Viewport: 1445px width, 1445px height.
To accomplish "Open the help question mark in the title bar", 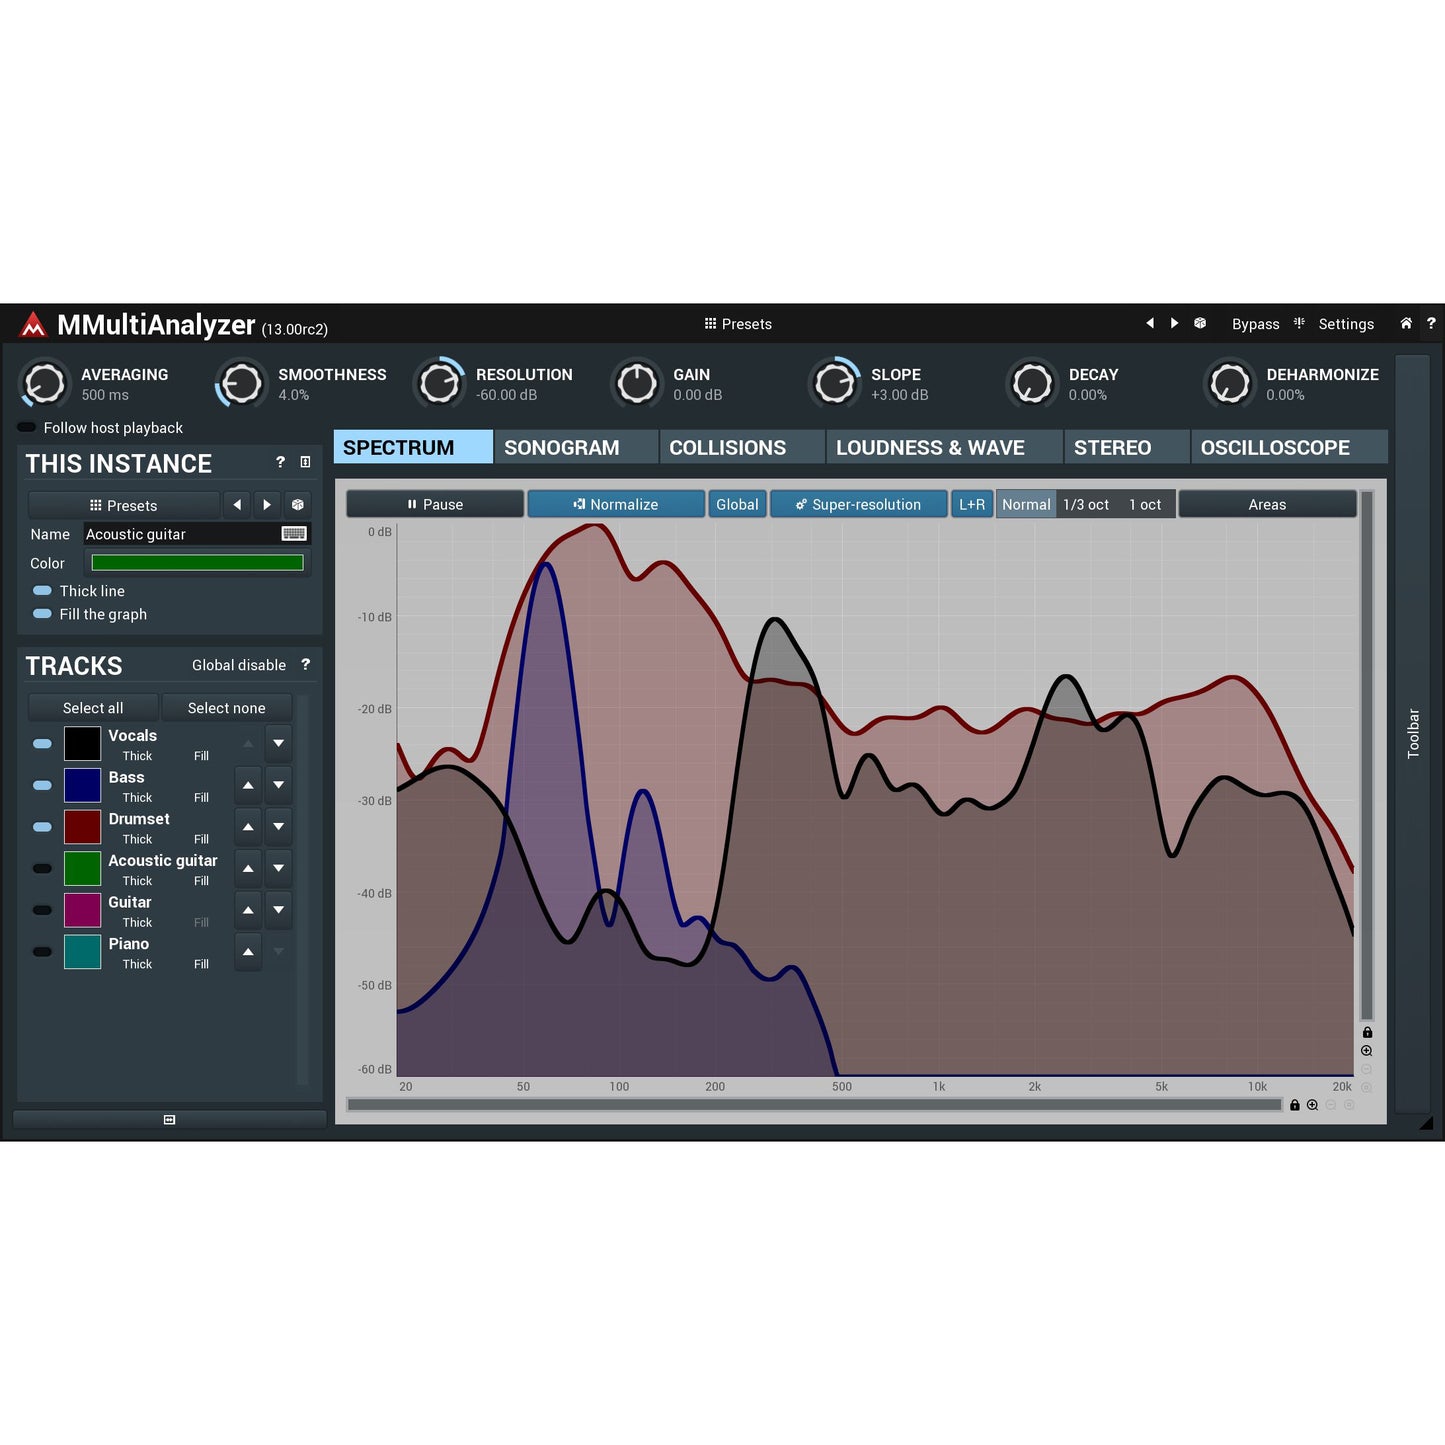I will click(x=1432, y=323).
